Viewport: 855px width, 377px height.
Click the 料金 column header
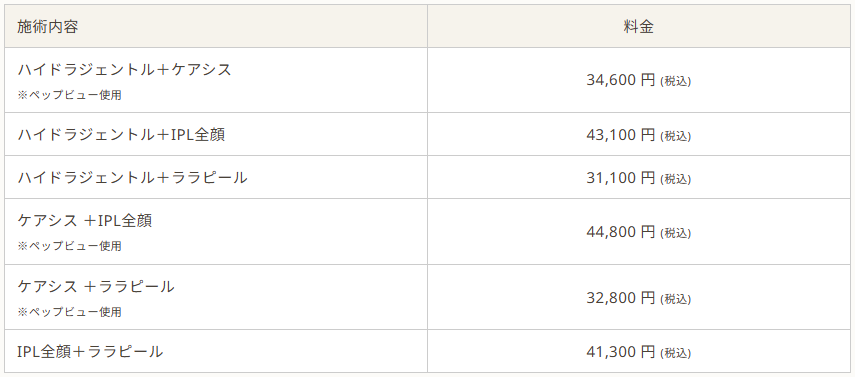639,26
